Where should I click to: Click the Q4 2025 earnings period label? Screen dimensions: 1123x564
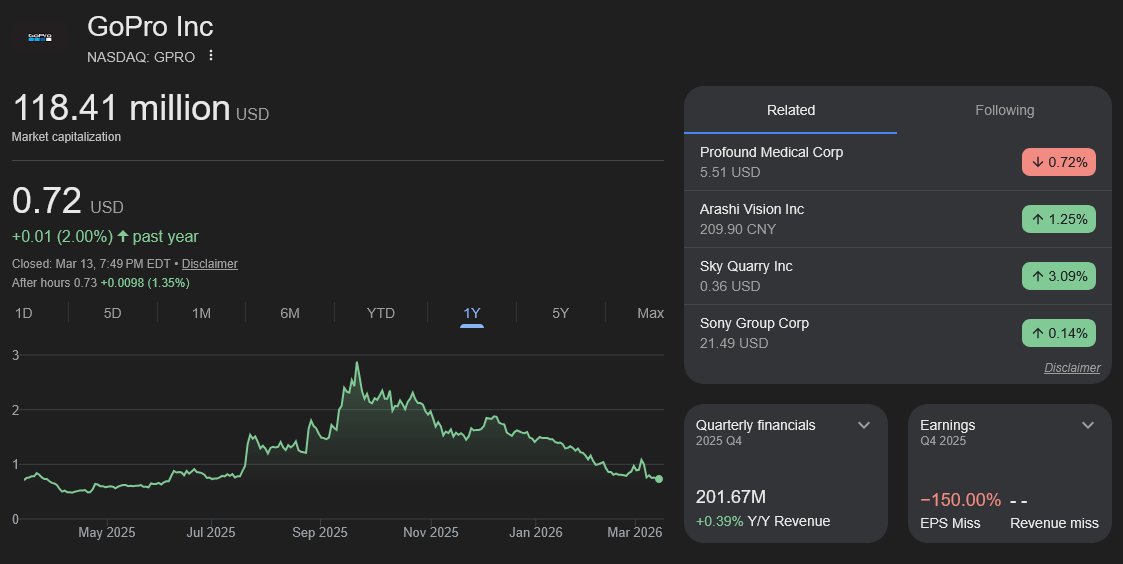[x=943, y=441]
